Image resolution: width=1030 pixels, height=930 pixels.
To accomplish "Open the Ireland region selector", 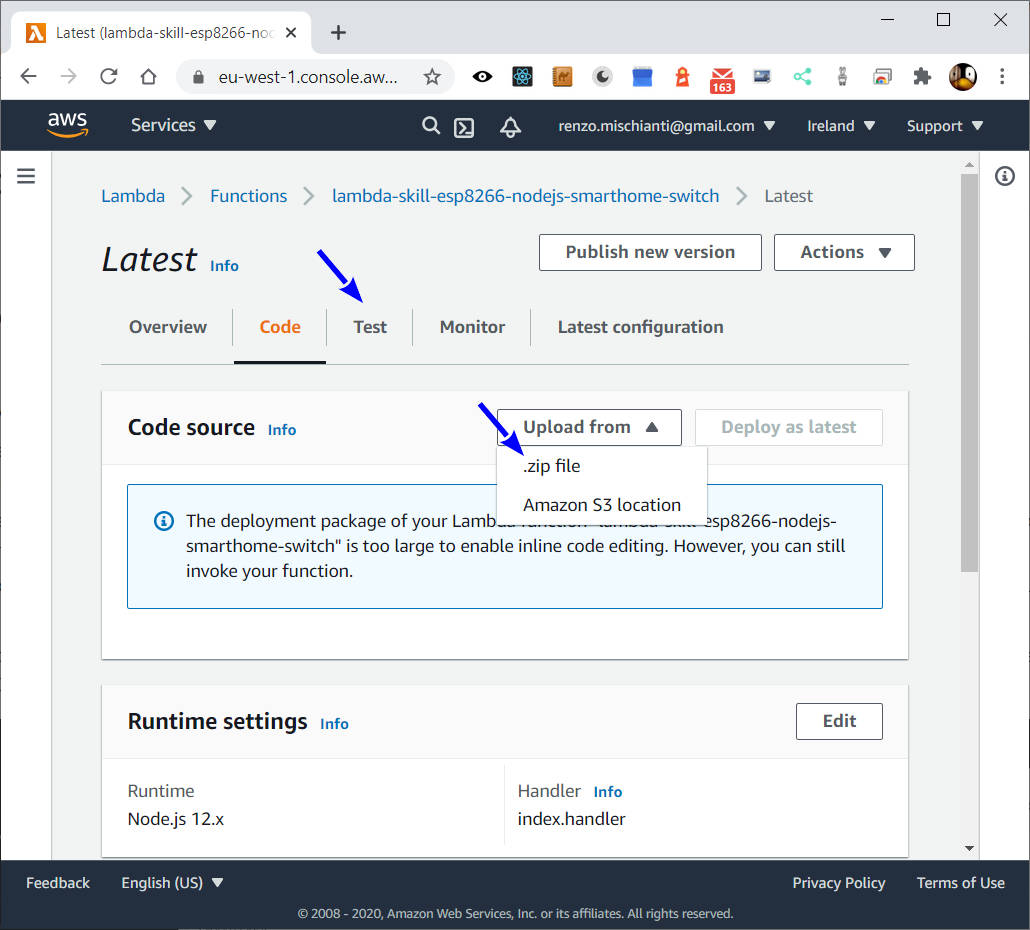I will point(840,126).
